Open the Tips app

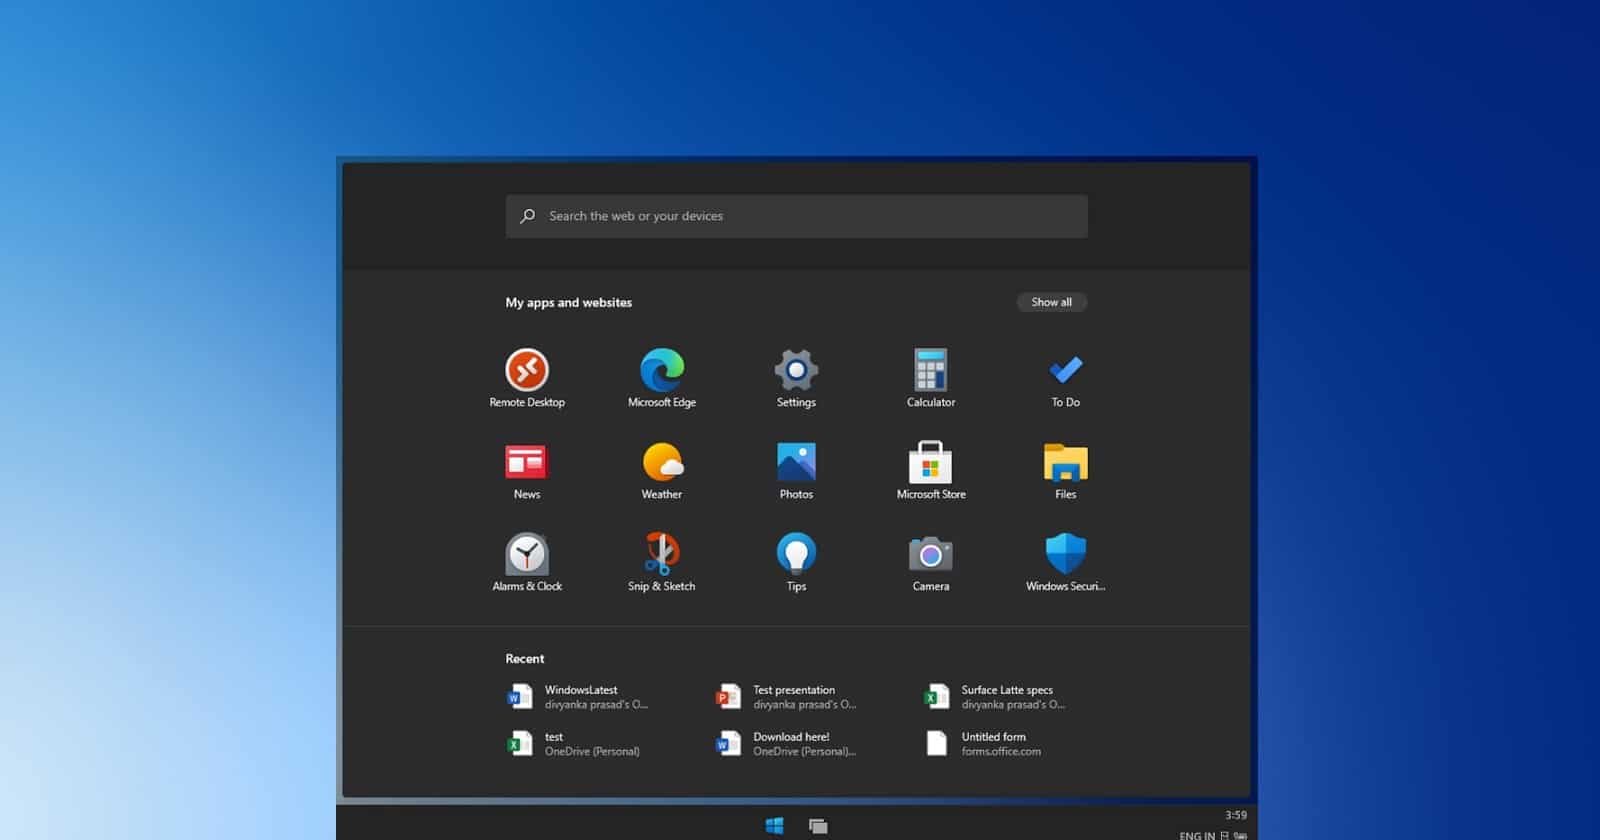(796, 563)
